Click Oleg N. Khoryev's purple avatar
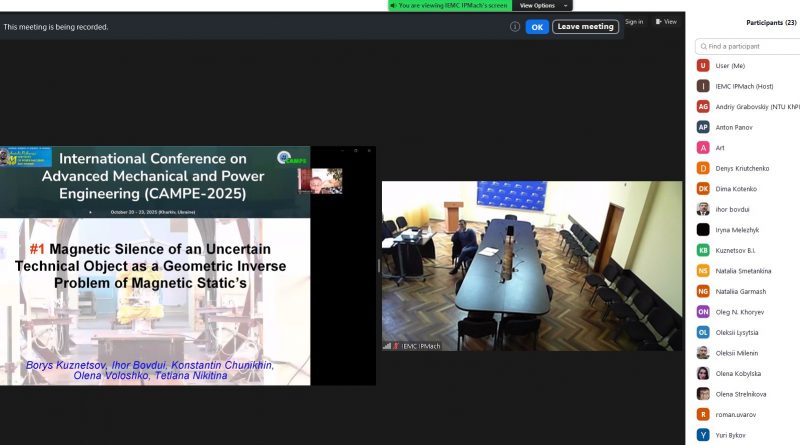 pos(703,311)
